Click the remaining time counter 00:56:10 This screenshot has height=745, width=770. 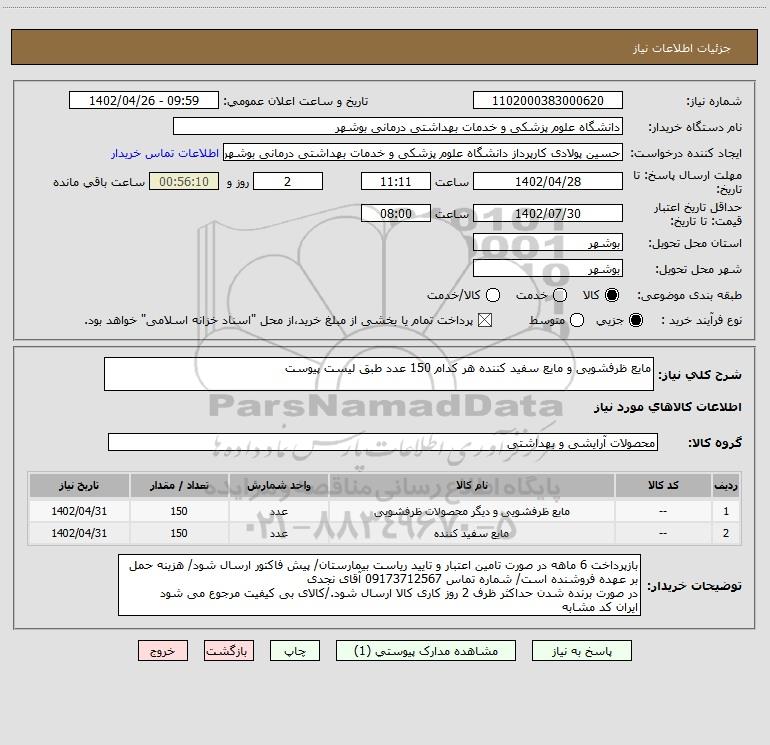coord(184,181)
